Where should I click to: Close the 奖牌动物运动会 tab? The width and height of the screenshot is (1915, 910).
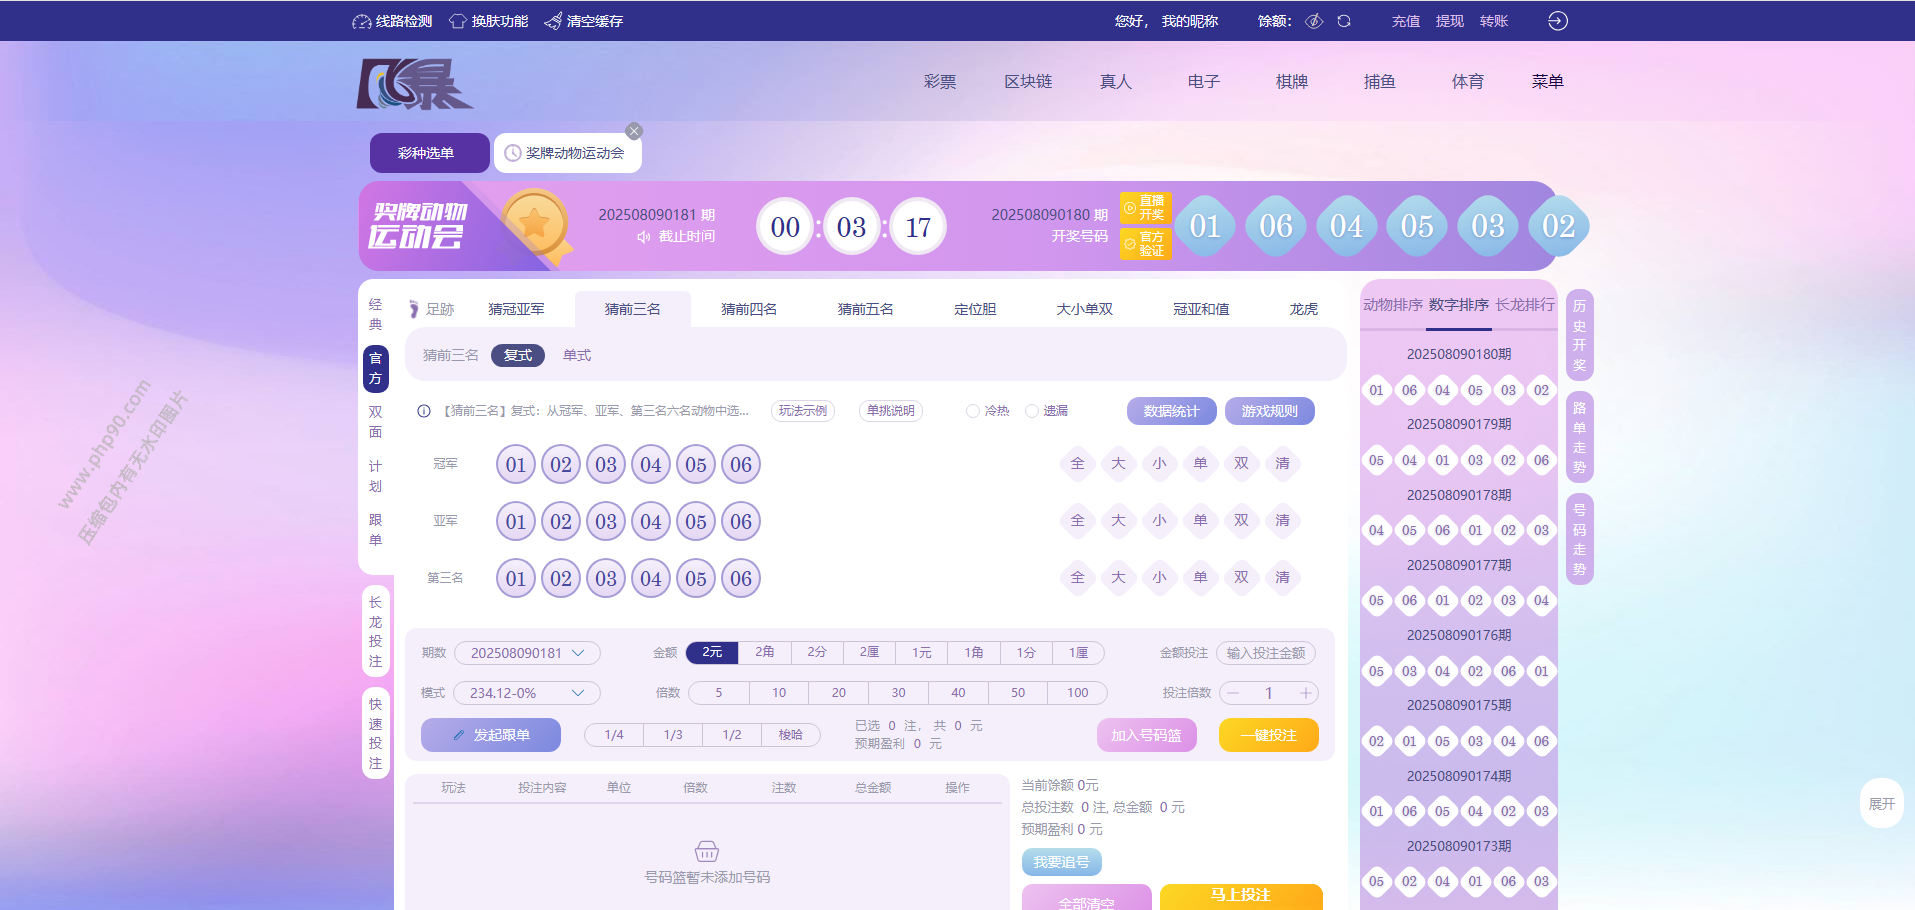tap(634, 131)
